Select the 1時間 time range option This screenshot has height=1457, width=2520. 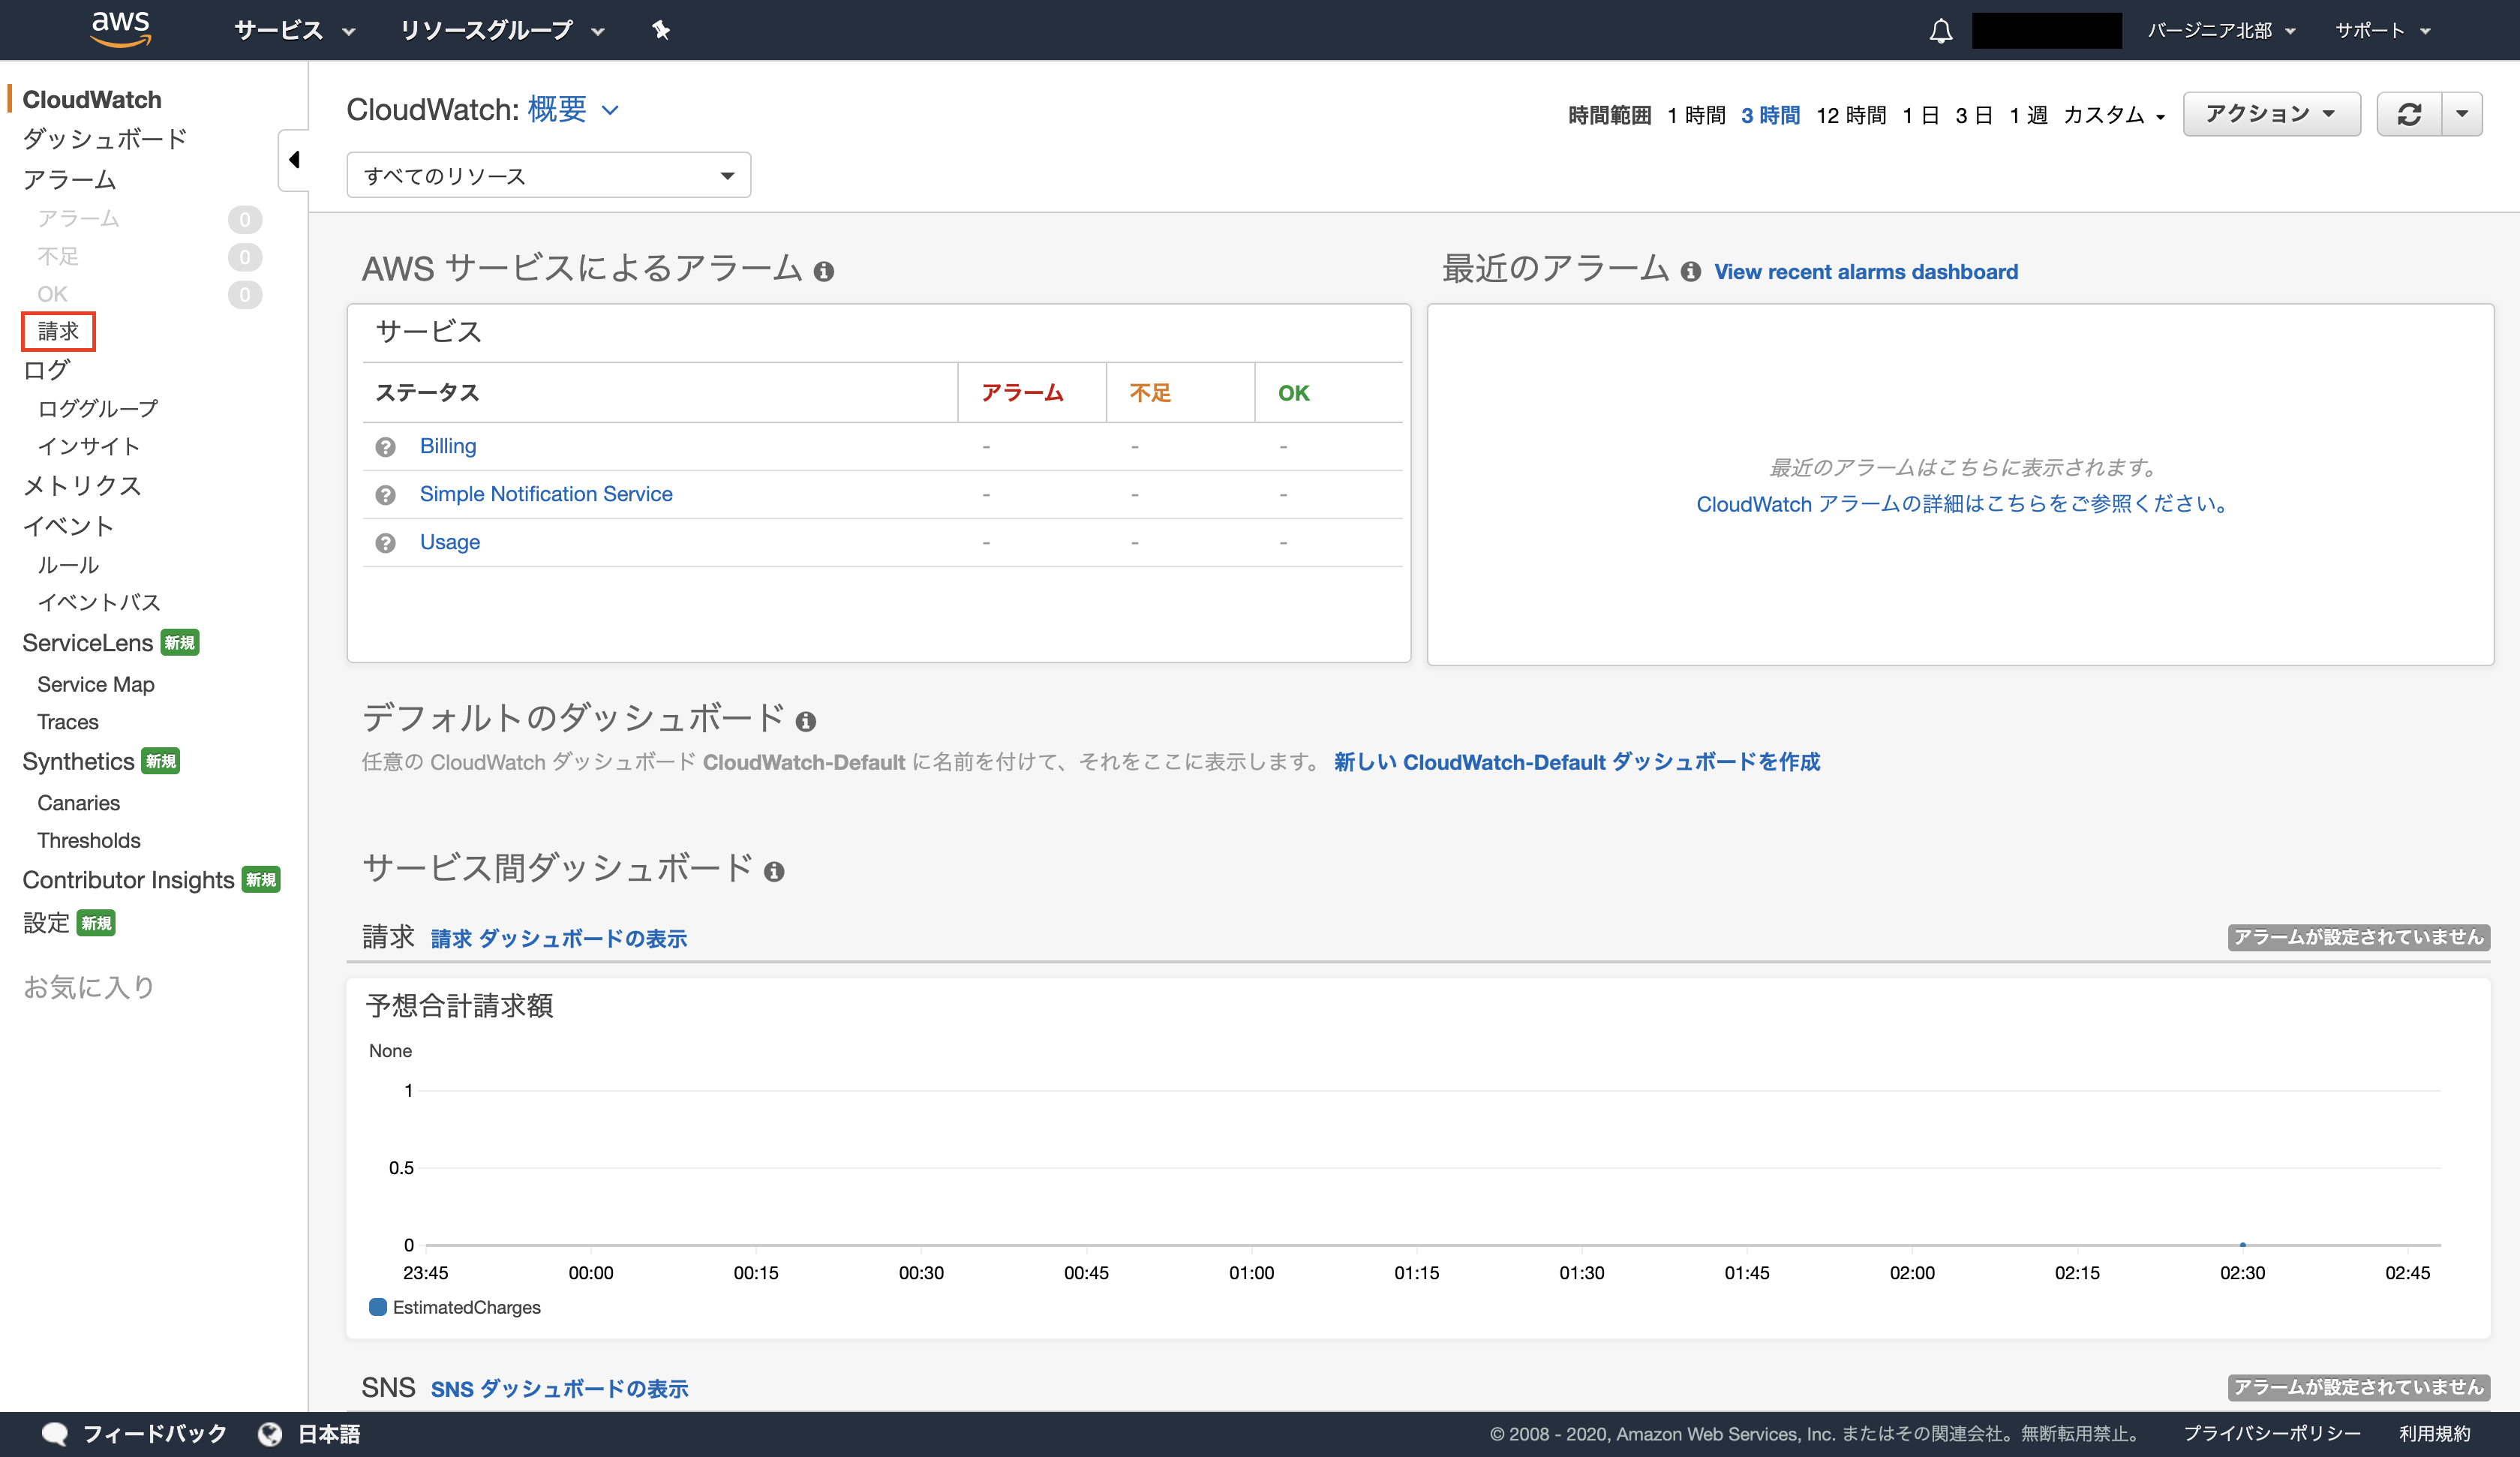1696,115
